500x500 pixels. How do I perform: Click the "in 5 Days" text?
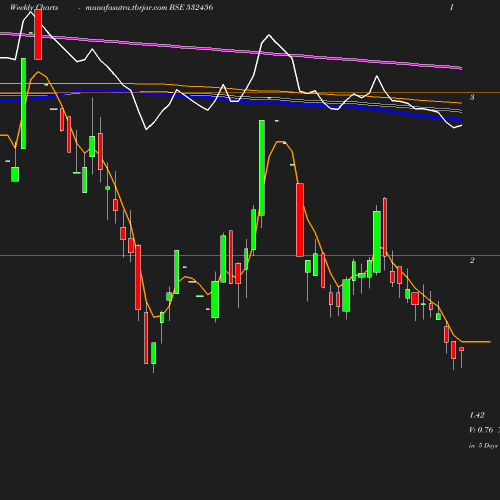pyautogui.click(x=483, y=445)
